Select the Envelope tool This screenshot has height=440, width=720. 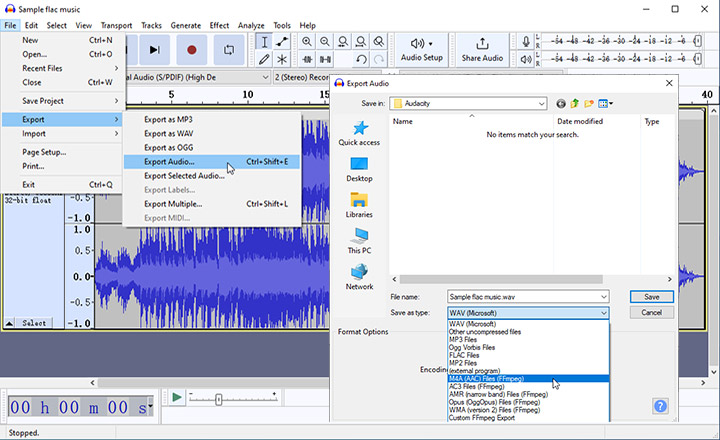[282, 42]
